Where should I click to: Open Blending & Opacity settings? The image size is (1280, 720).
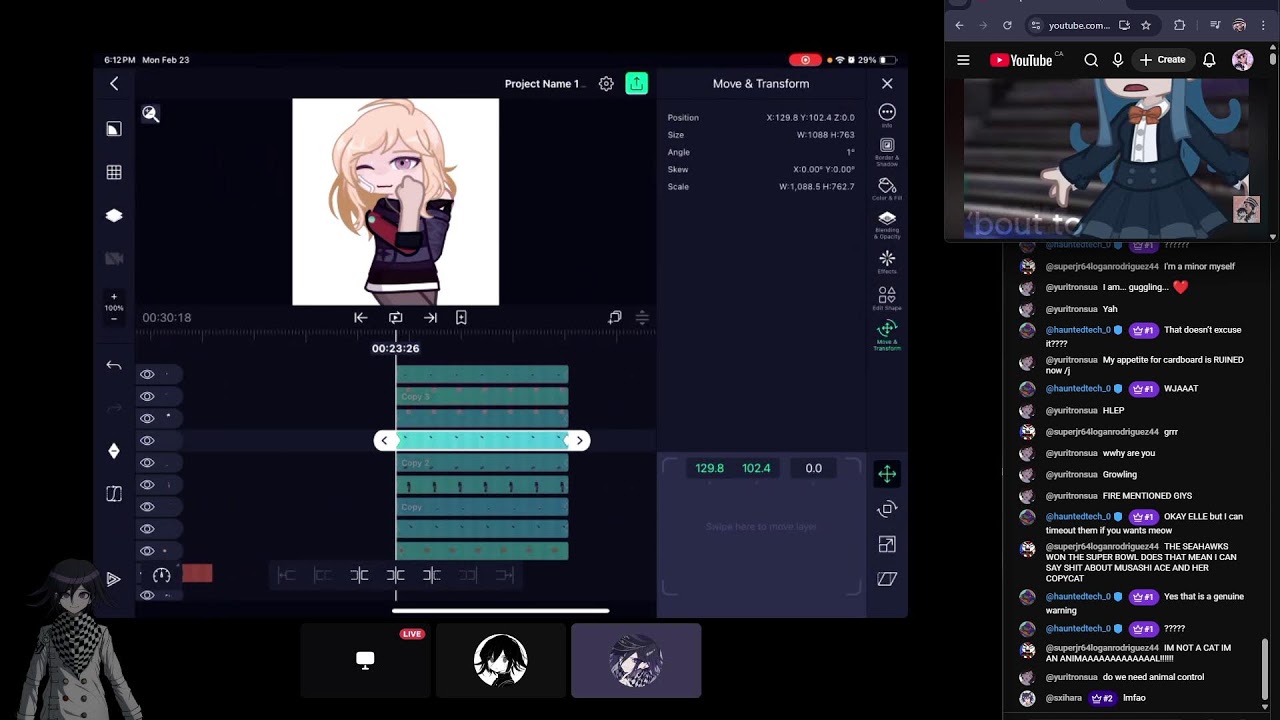click(x=887, y=225)
